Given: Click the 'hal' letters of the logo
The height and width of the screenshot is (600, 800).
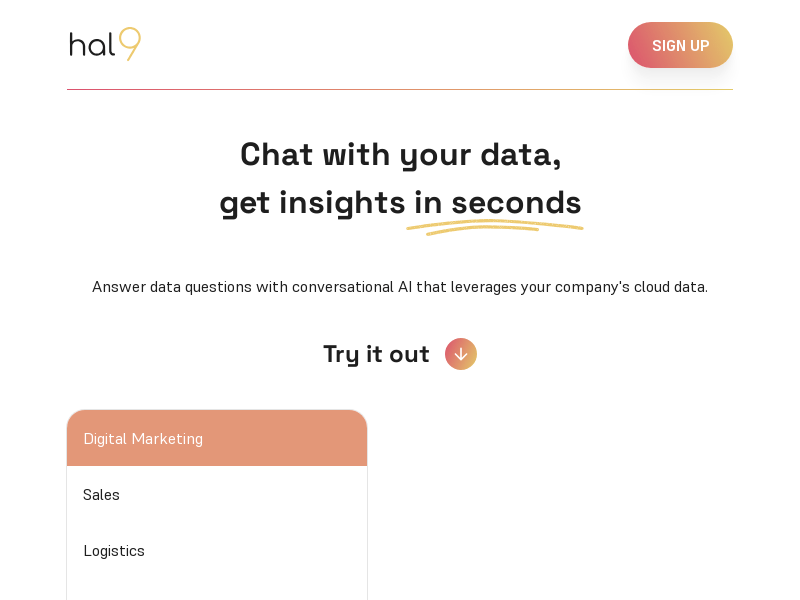Looking at the screenshot, I should coord(92,45).
